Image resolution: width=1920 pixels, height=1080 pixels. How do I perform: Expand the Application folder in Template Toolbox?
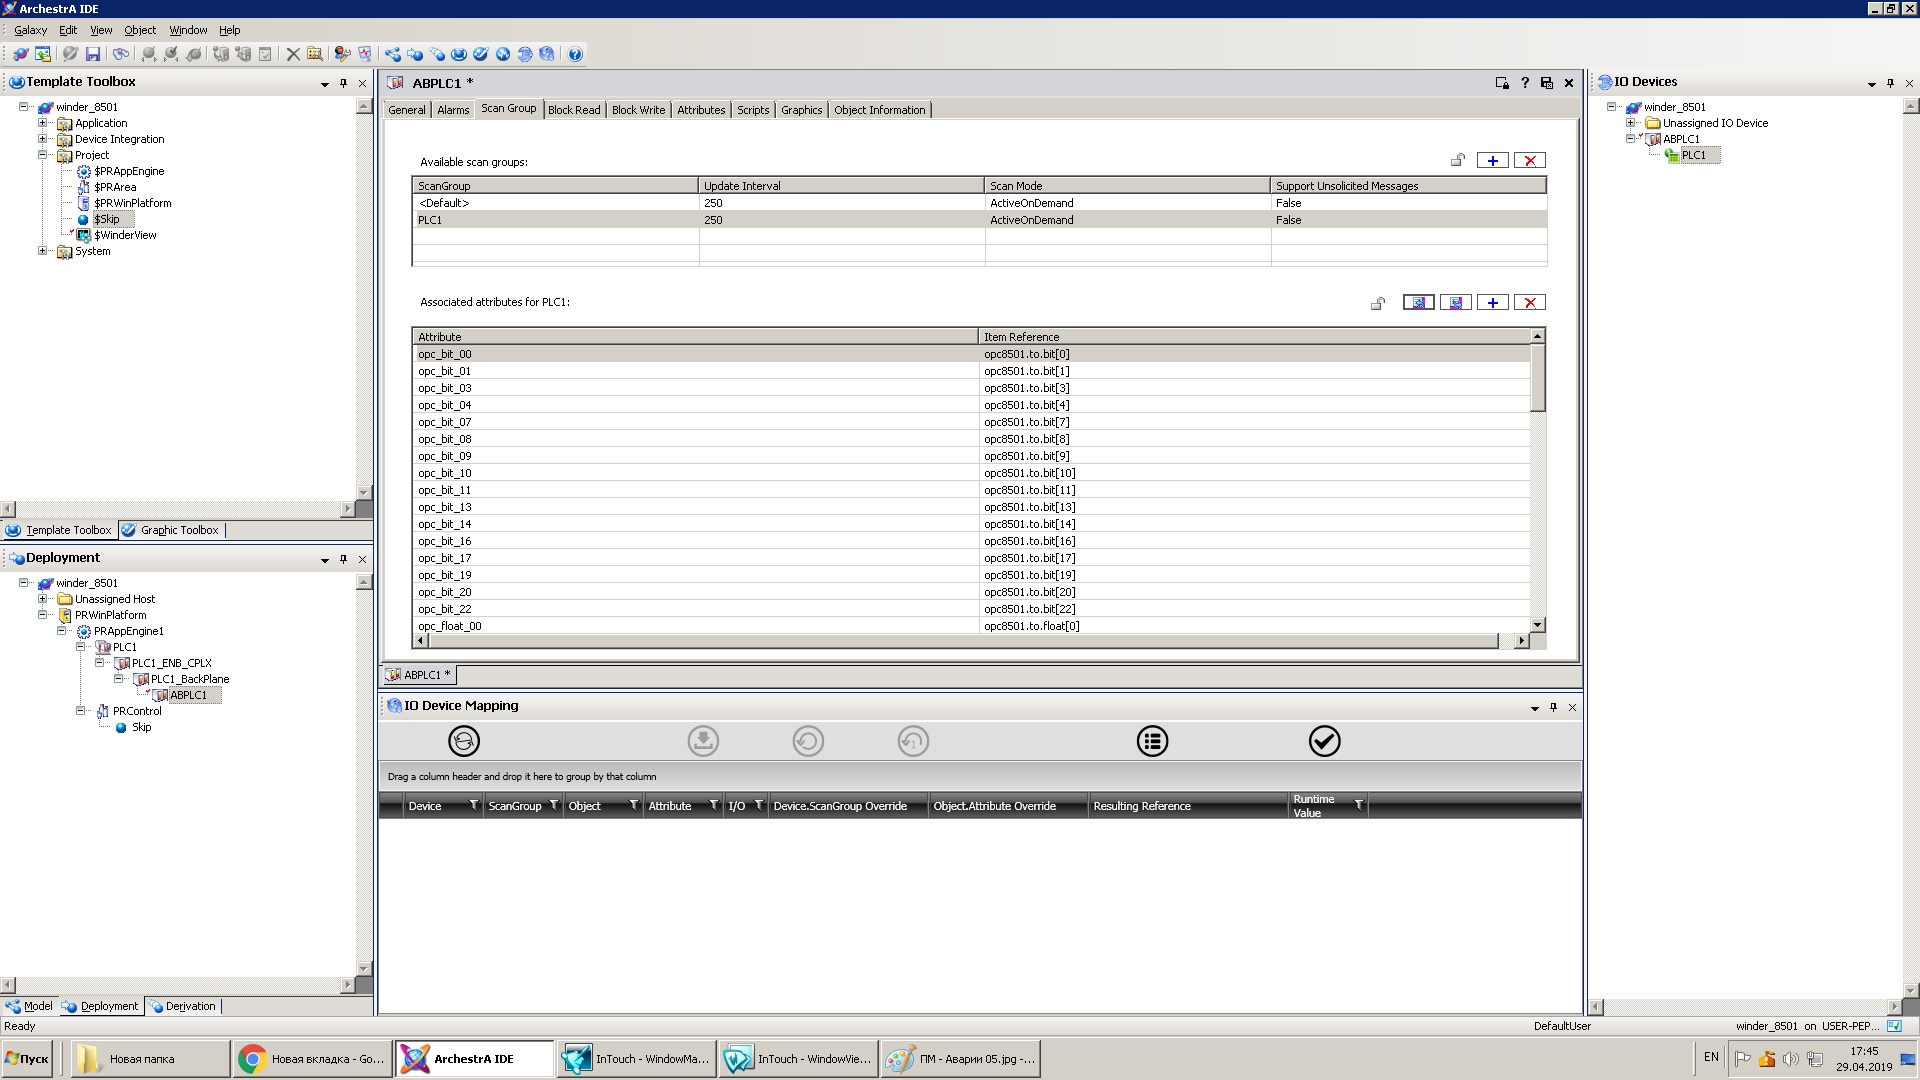click(x=43, y=123)
